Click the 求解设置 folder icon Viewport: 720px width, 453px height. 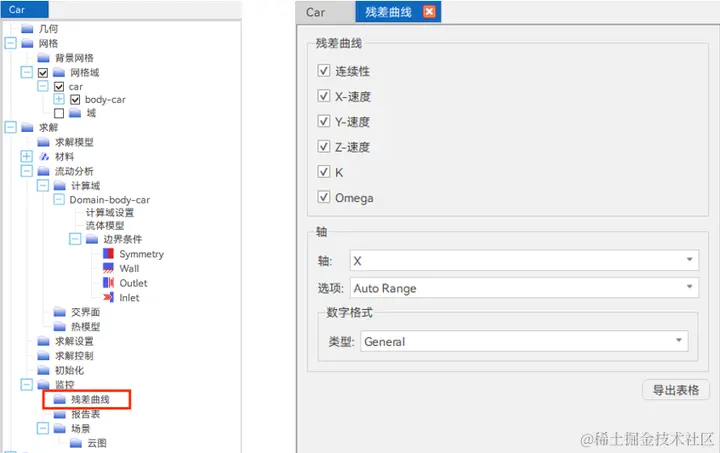[x=44, y=341]
